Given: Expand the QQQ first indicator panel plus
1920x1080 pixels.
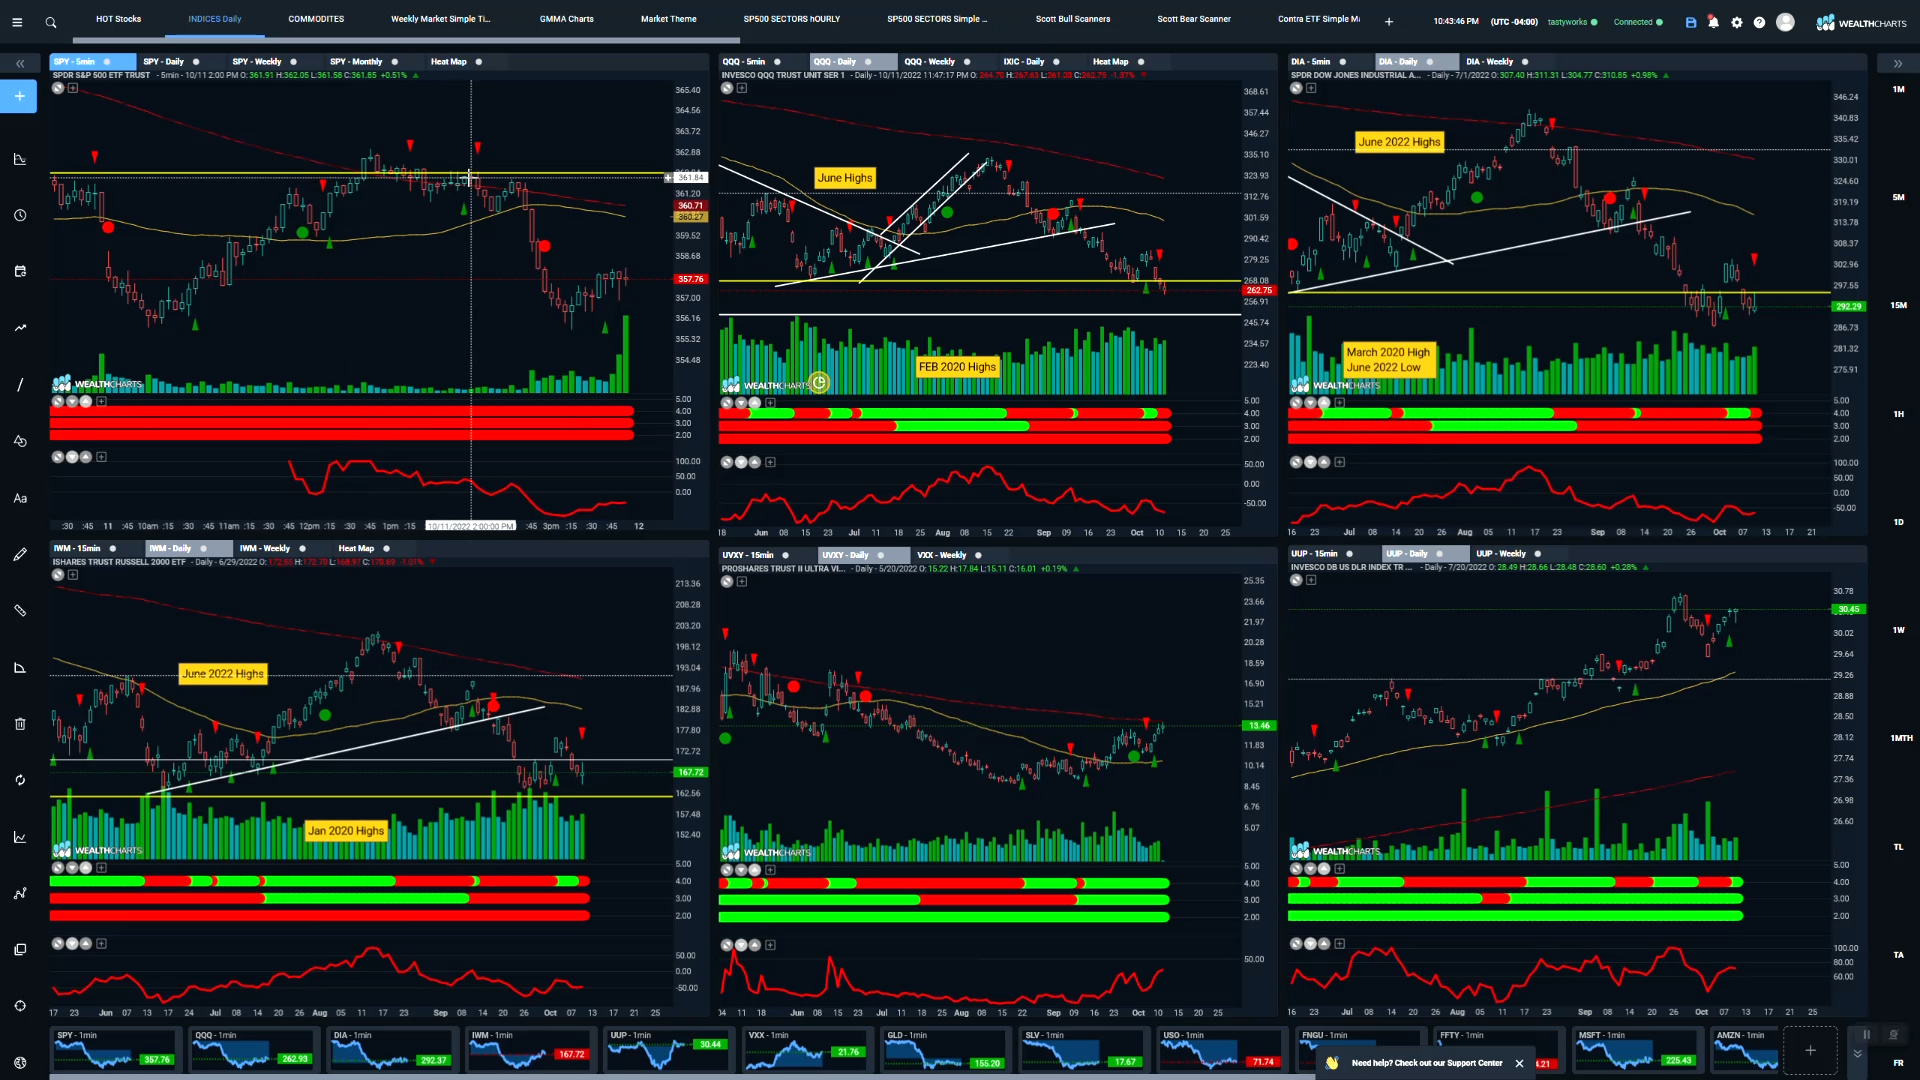Looking at the screenshot, I should pos(770,403).
